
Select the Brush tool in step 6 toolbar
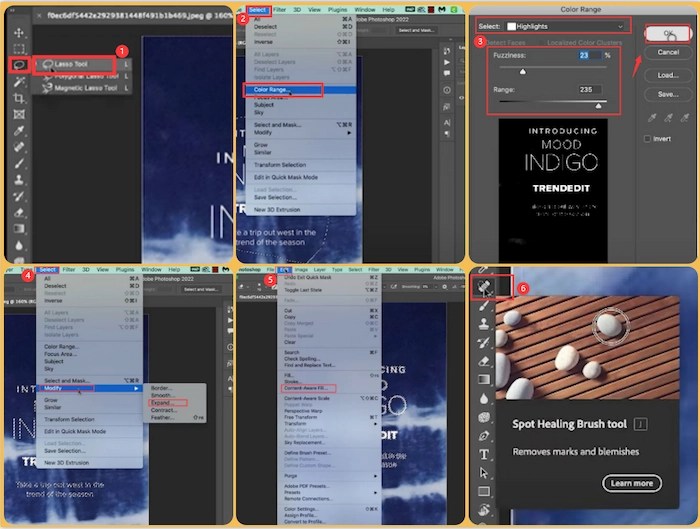click(484, 305)
